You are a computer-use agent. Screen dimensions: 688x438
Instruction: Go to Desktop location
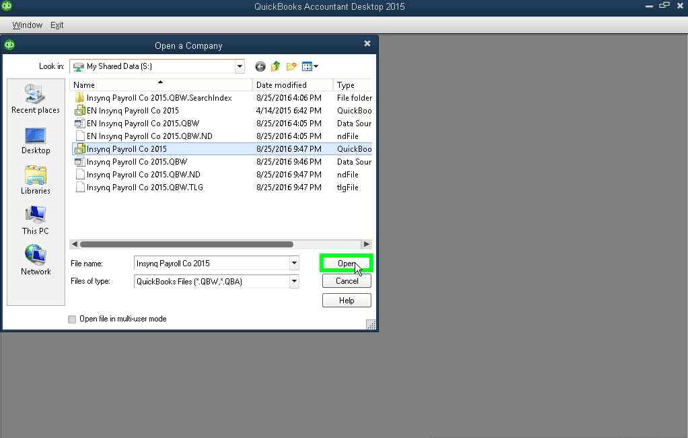click(x=36, y=141)
